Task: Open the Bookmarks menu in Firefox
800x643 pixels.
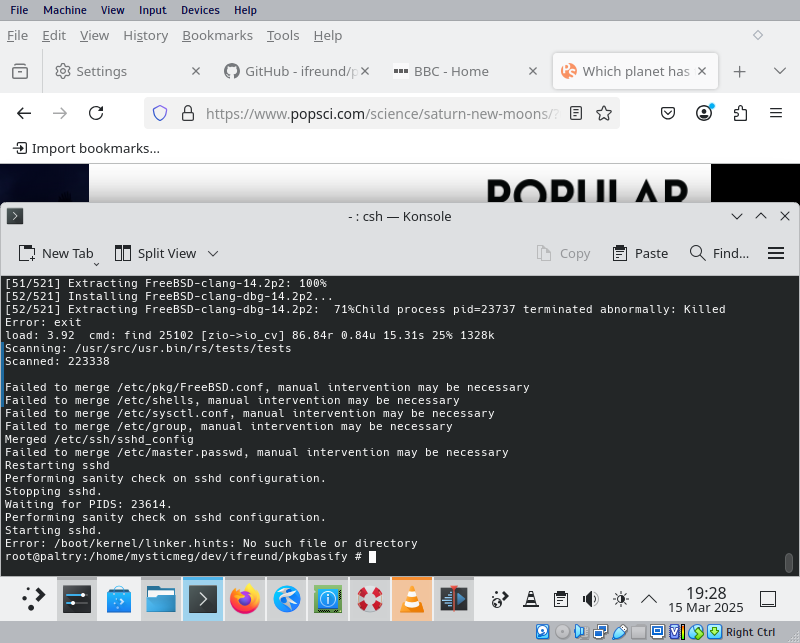Action: [217, 35]
